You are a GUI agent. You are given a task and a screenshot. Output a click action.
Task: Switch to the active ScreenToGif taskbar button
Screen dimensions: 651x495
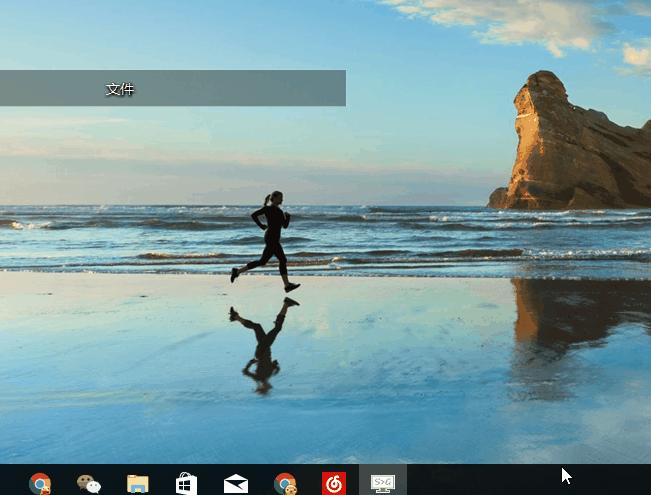pyautogui.click(x=383, y=483)
